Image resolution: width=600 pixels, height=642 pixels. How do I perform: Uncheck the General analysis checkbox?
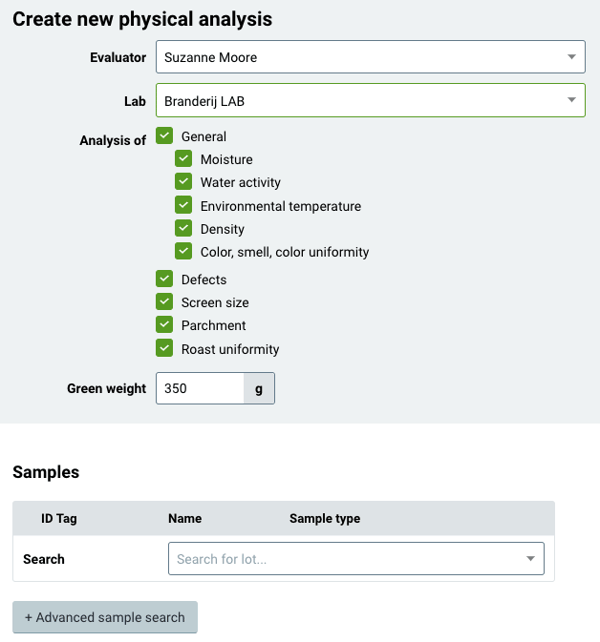164,136
